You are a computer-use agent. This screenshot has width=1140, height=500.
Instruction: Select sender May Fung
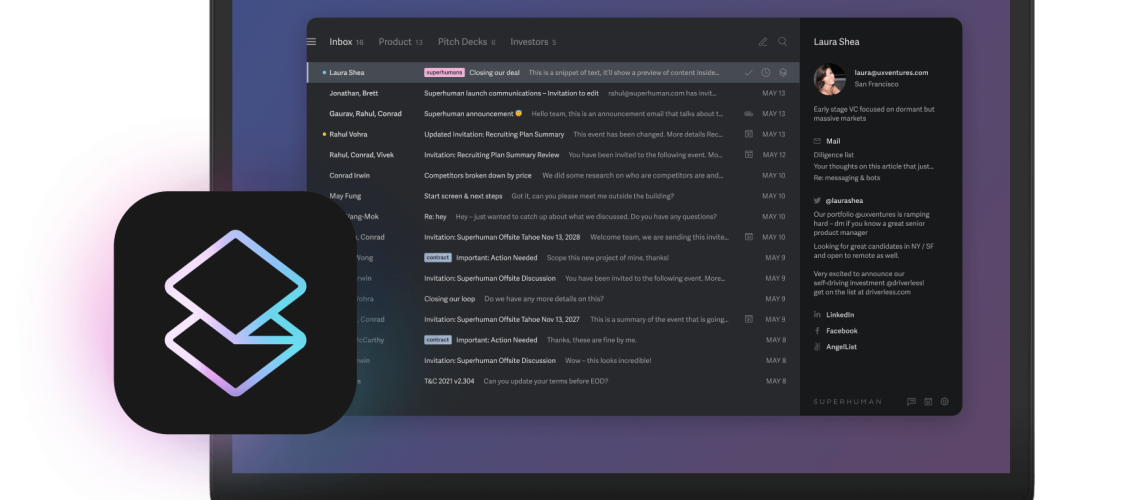[345, 196]
